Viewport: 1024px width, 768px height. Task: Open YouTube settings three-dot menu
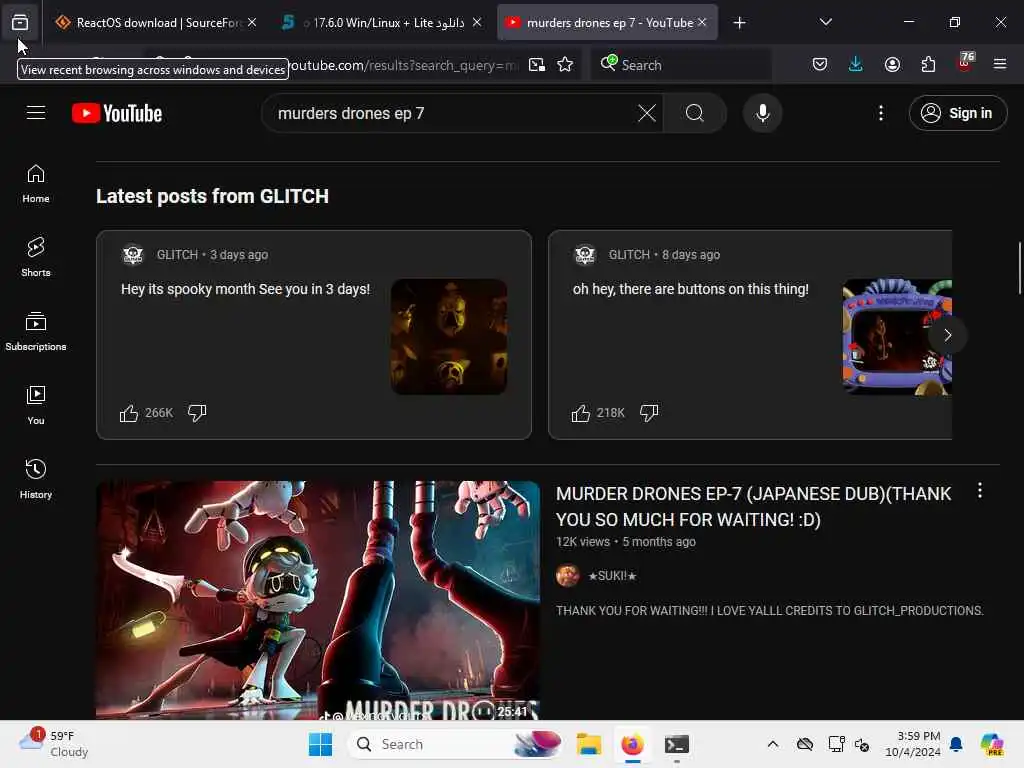pyautogui.click(x=880, y=114)
